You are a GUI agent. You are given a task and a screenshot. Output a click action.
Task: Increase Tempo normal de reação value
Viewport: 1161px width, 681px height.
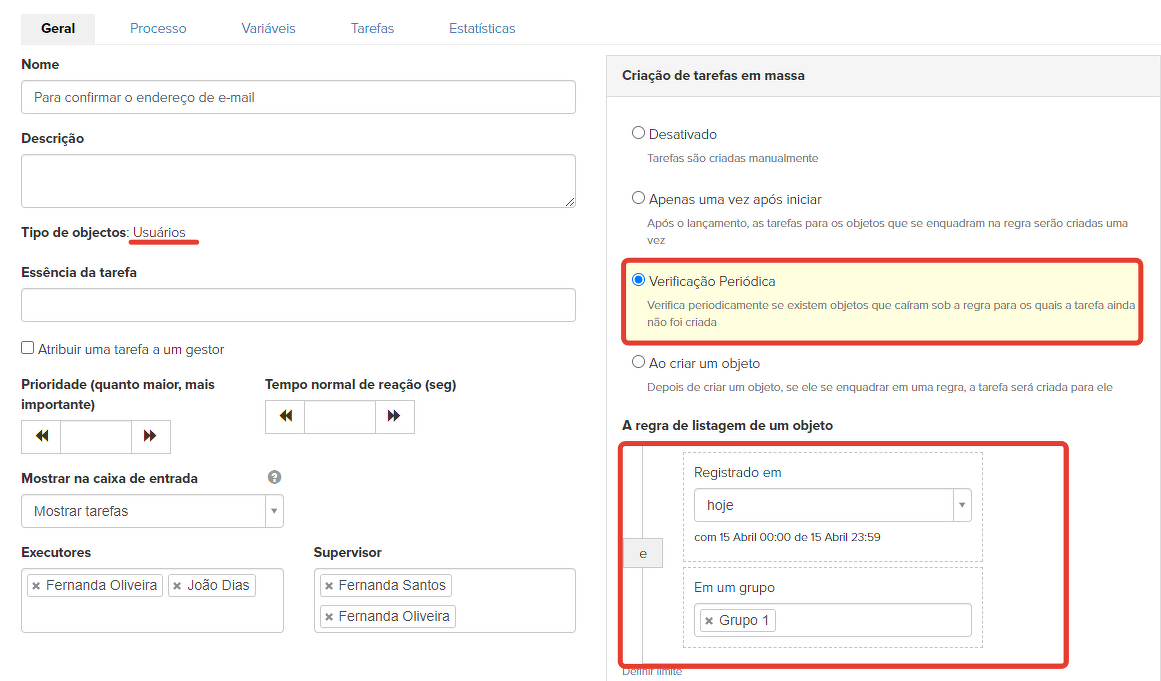[x=394, y=416]
